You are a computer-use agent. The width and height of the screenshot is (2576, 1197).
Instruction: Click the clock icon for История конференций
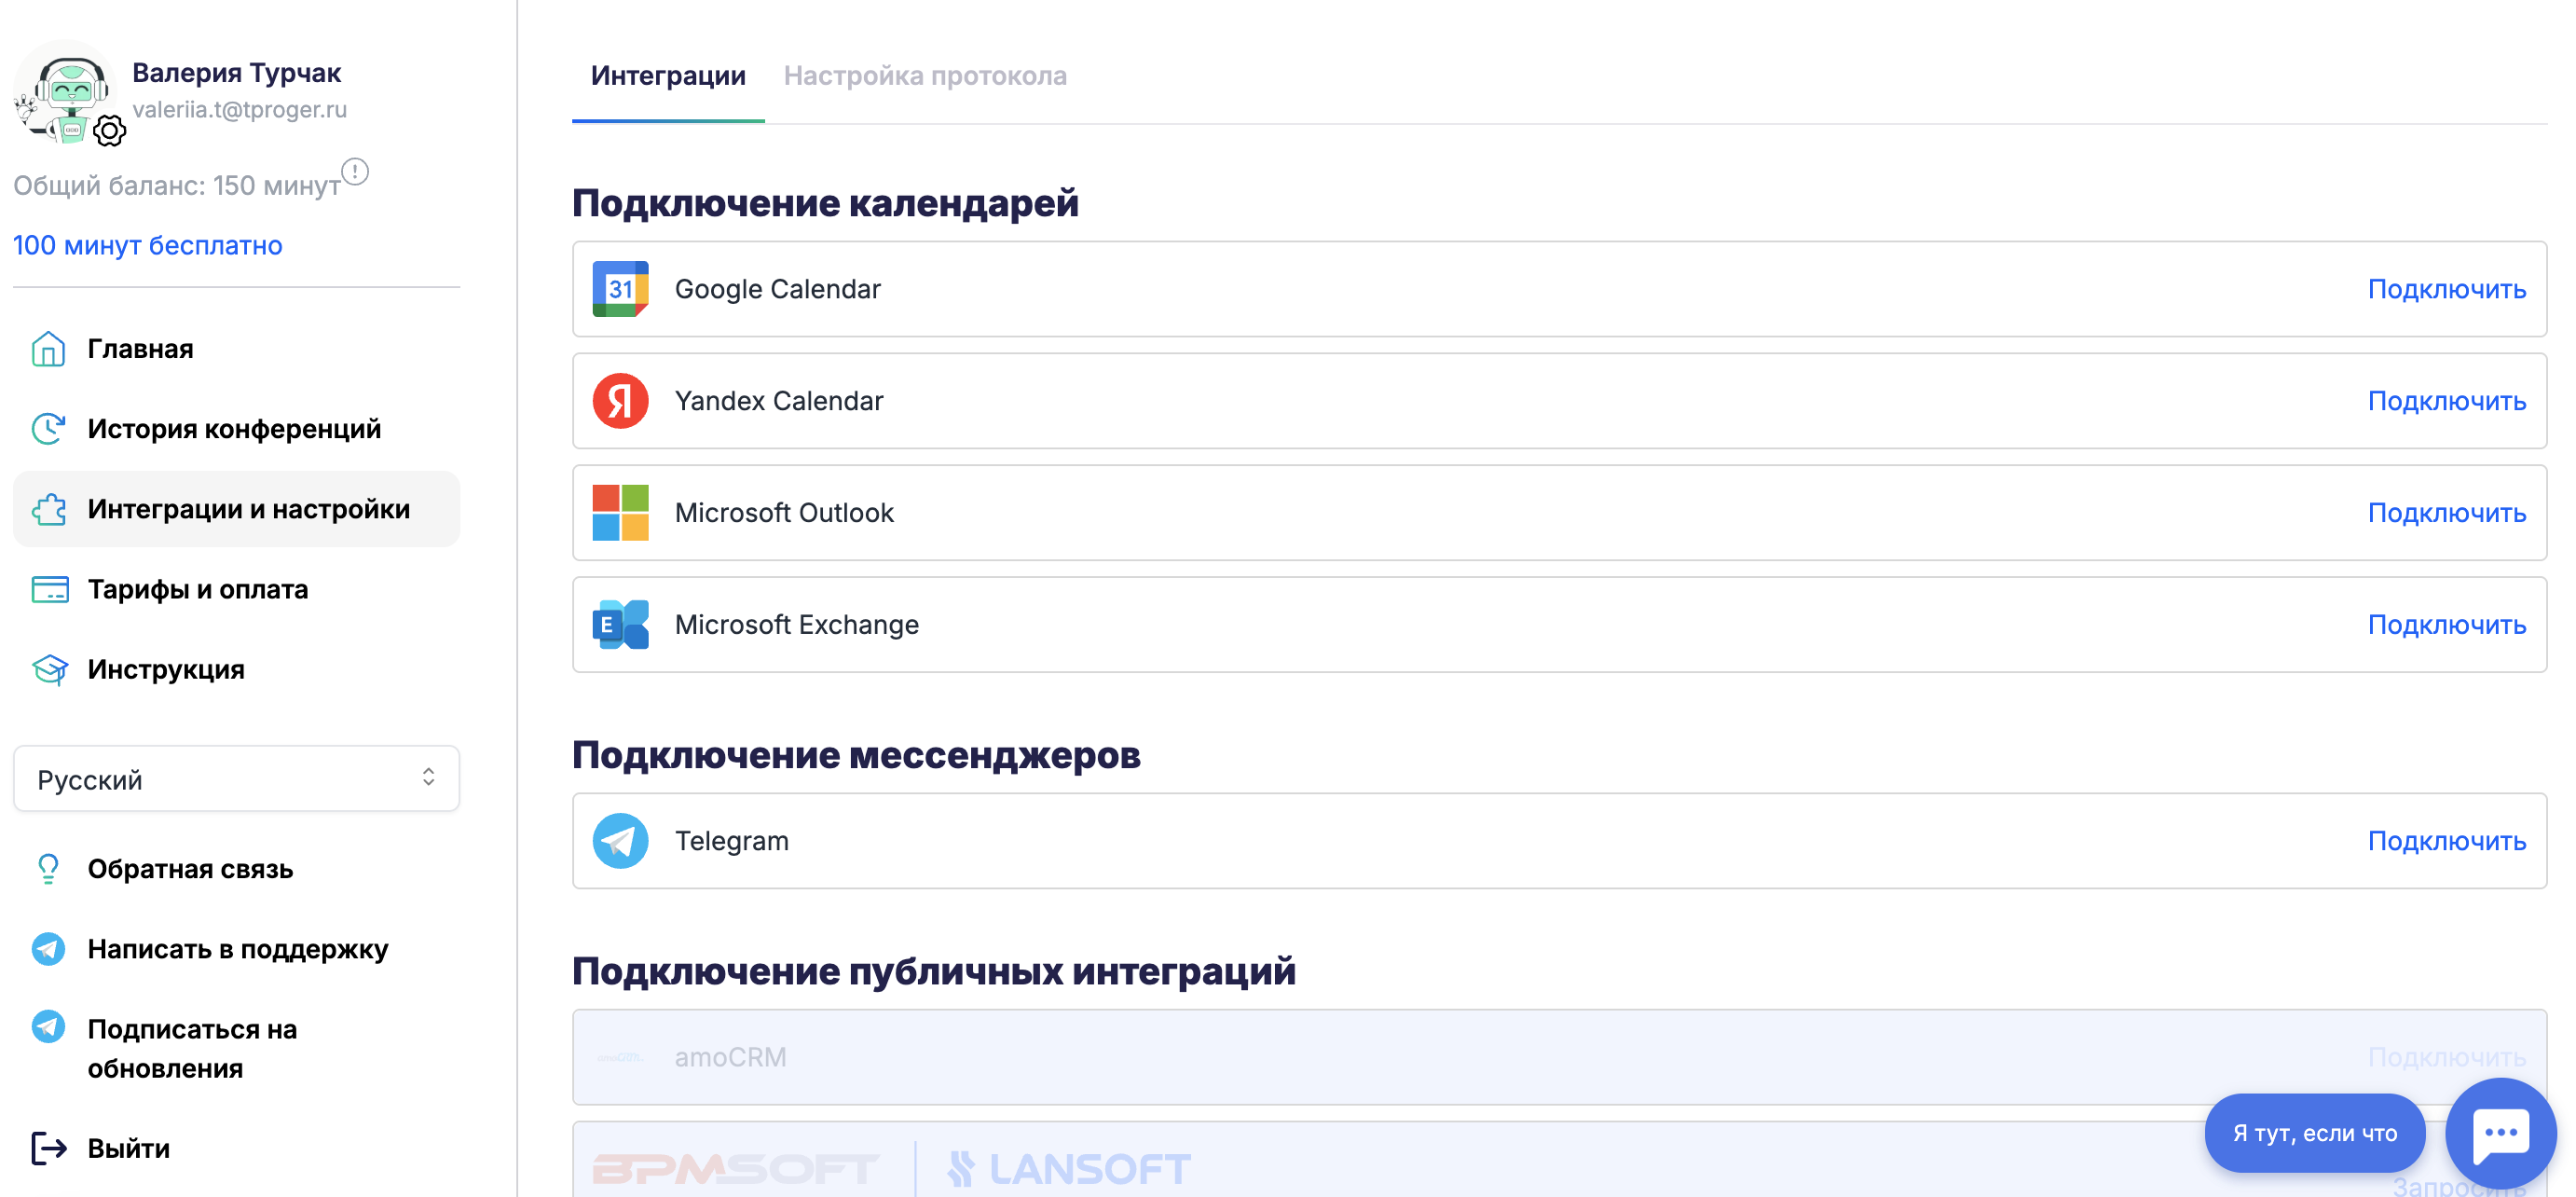pyautogui.click(x=48, y=428)
